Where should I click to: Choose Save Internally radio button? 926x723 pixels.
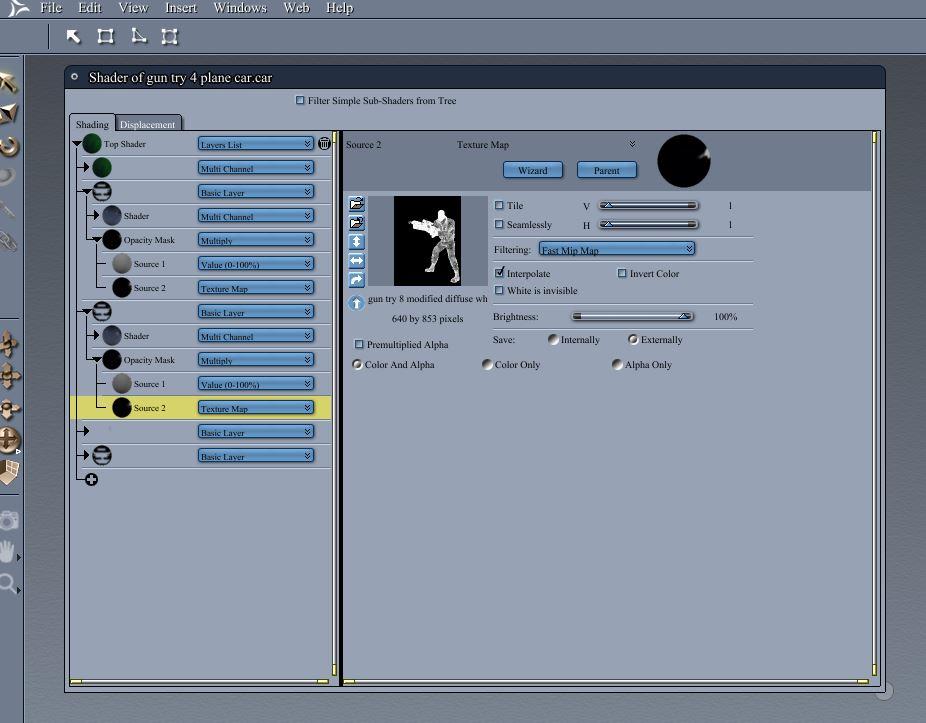click(553, 339)
